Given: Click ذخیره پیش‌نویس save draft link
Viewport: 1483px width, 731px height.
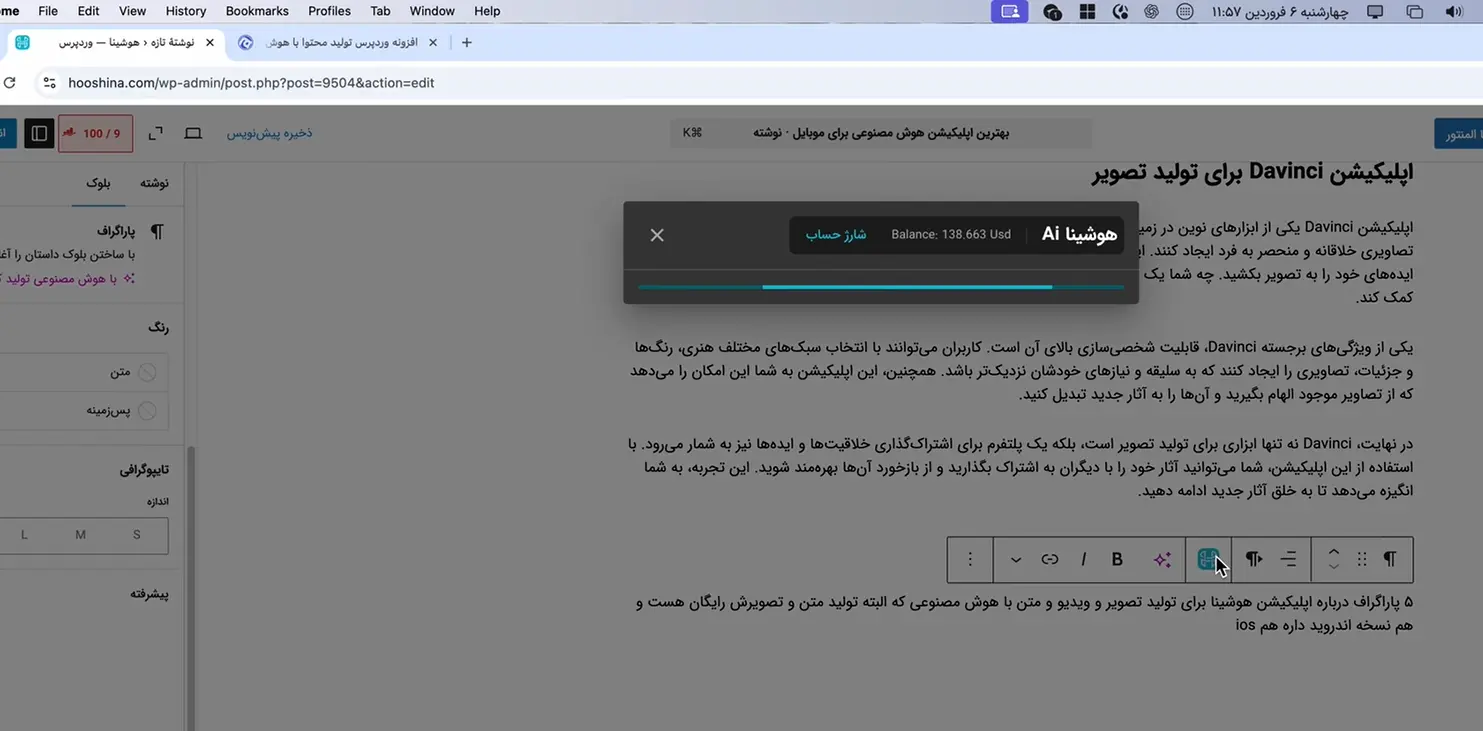Looking at the screenshot, I should (x=270, y=133).
